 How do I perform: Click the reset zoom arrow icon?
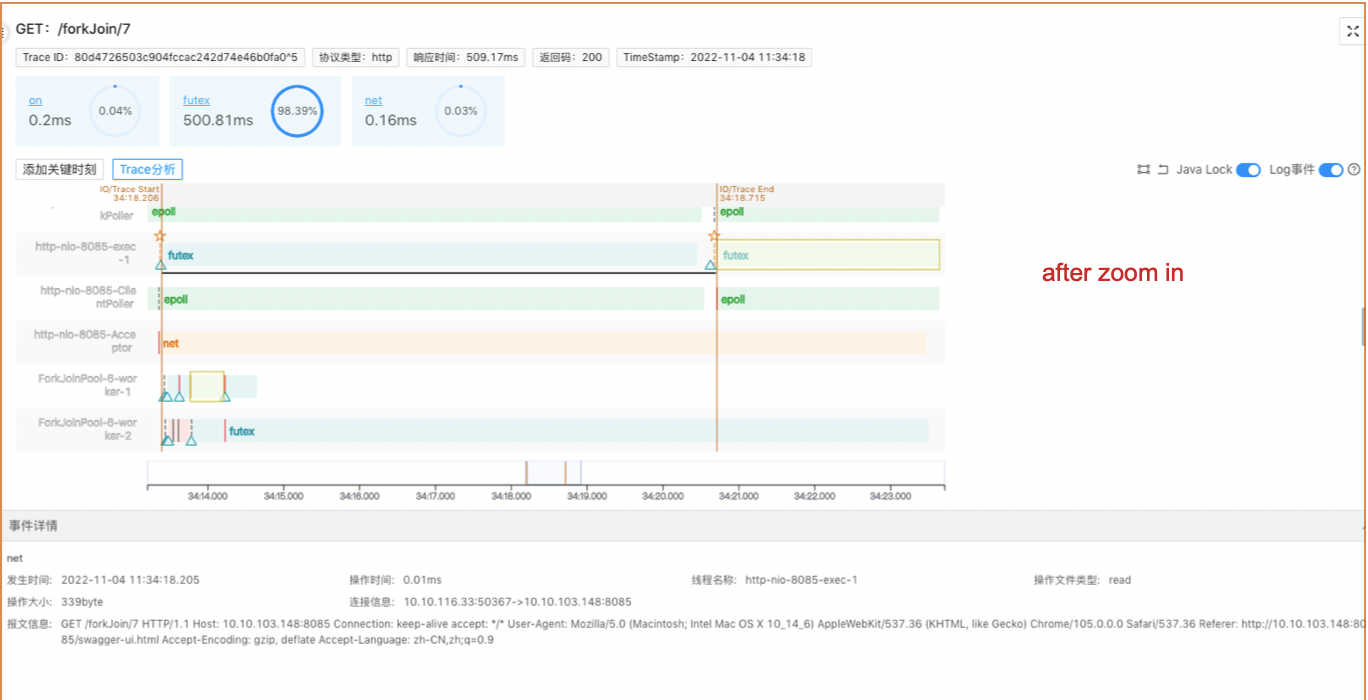pyautogui.click(x=1163, y=170)
